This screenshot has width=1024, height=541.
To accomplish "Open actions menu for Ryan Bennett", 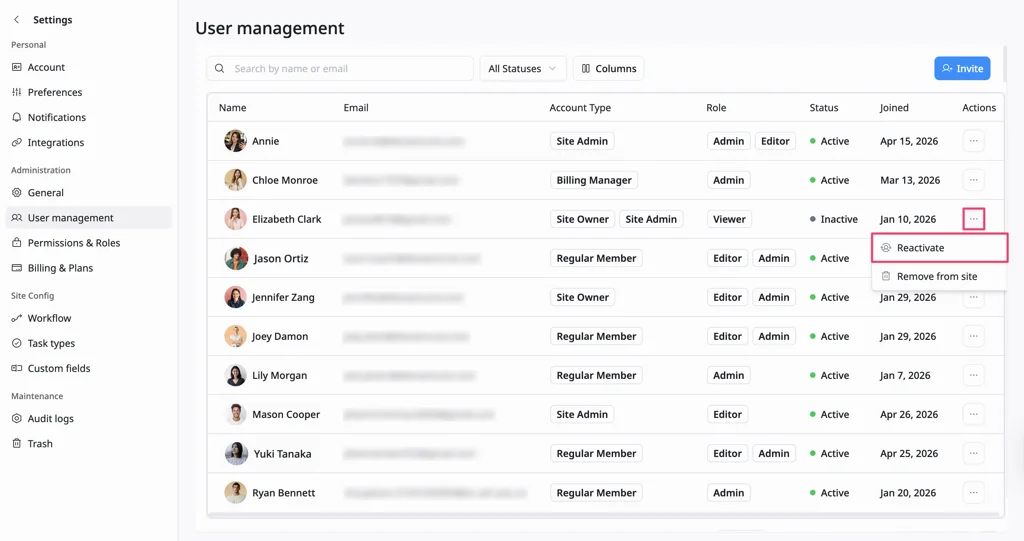I will pos(973,493).
